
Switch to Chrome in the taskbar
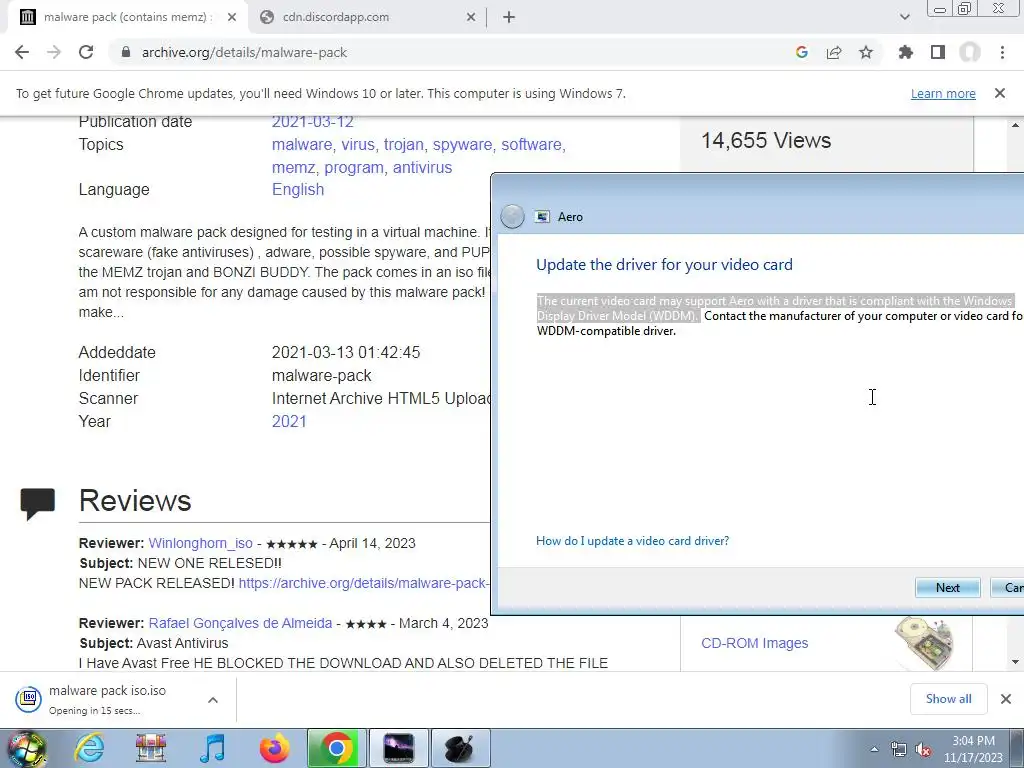337,748
